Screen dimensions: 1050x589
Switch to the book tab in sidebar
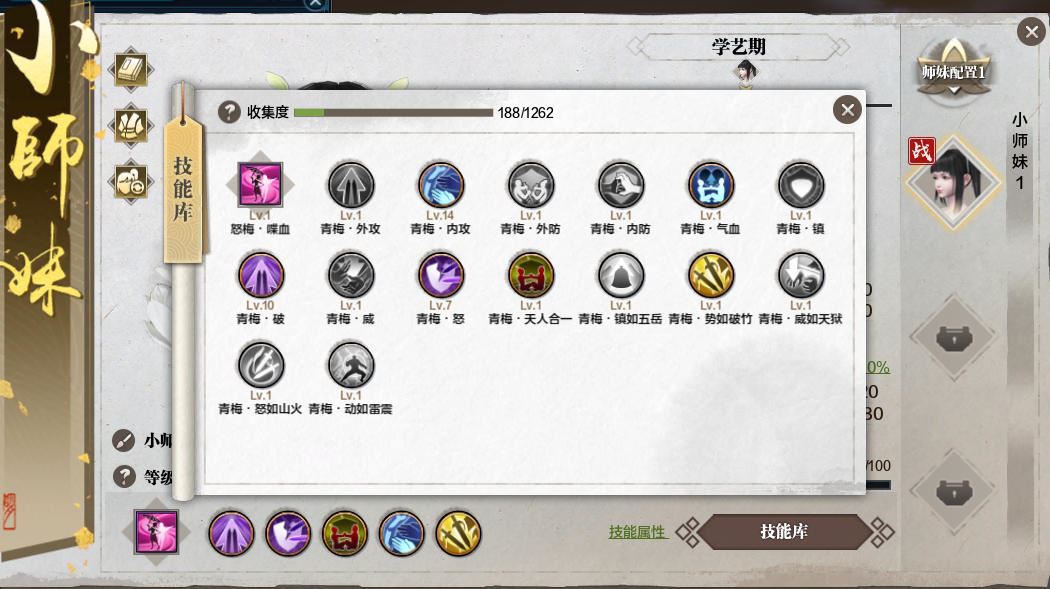point(131,69)
